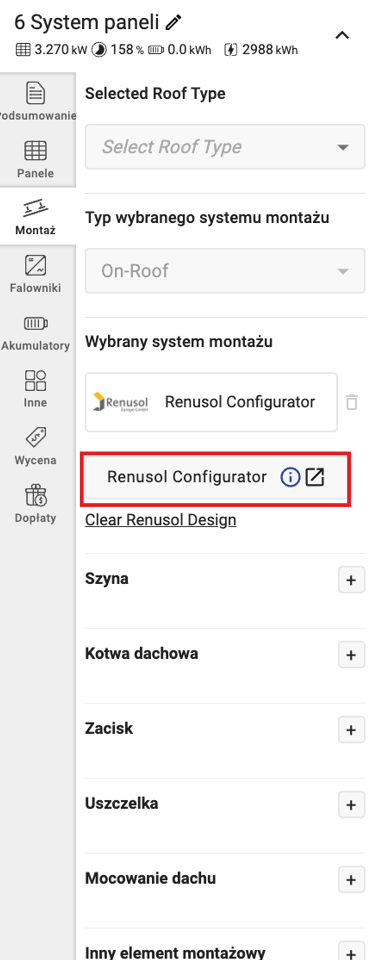The height and width of the screenshot is (960, 368).
Task: Open the Falowniki inverter section
Action: [x=36, y=274]
